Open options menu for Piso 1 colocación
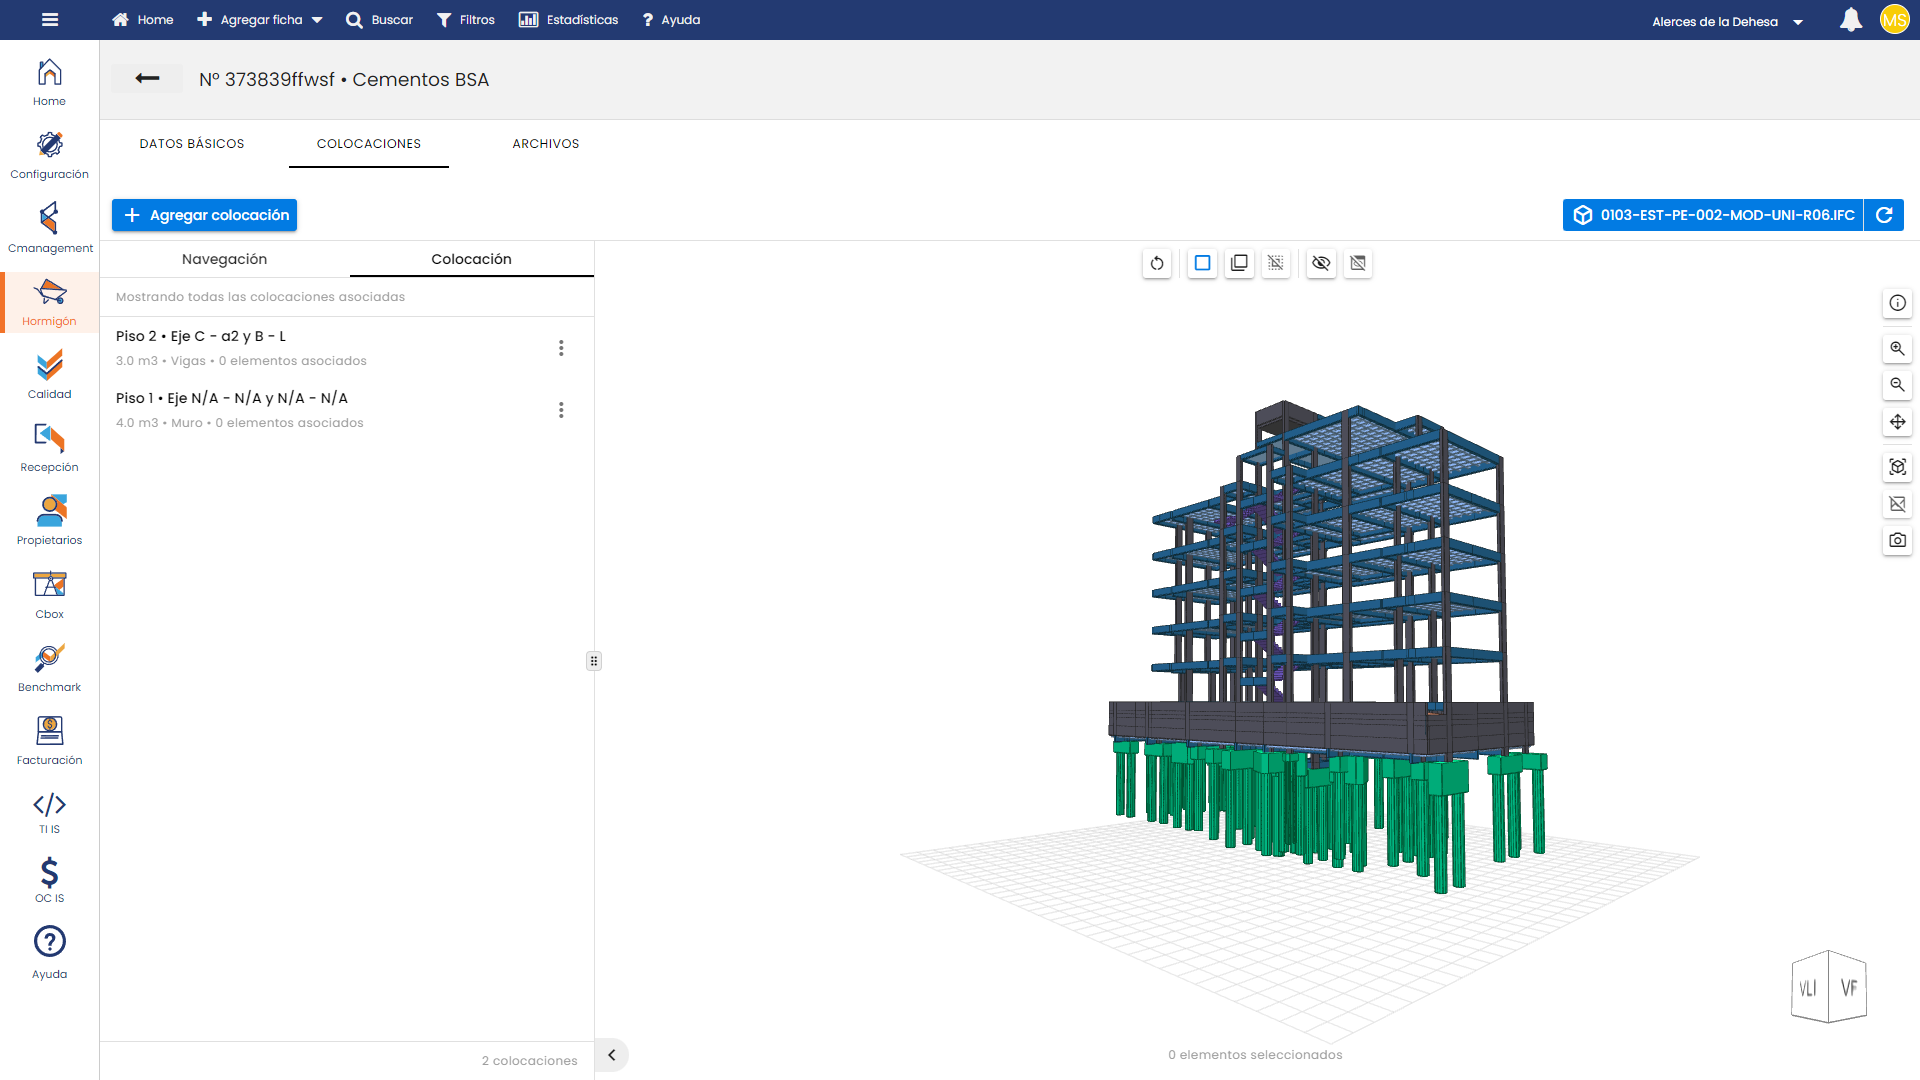Viewport: 1920px width, 1080px height. (561, 410)
